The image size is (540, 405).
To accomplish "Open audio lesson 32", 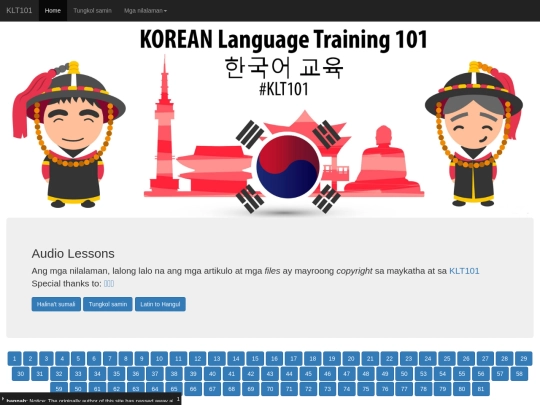I will coord(59,374).
